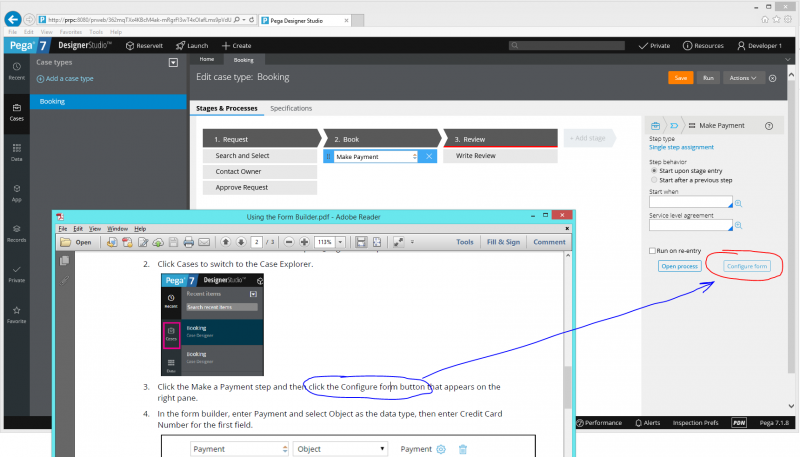Click the stage arrow icon in breadcrumb
Image resolution: width=800 pixels, height=457 pixels.
674,125
